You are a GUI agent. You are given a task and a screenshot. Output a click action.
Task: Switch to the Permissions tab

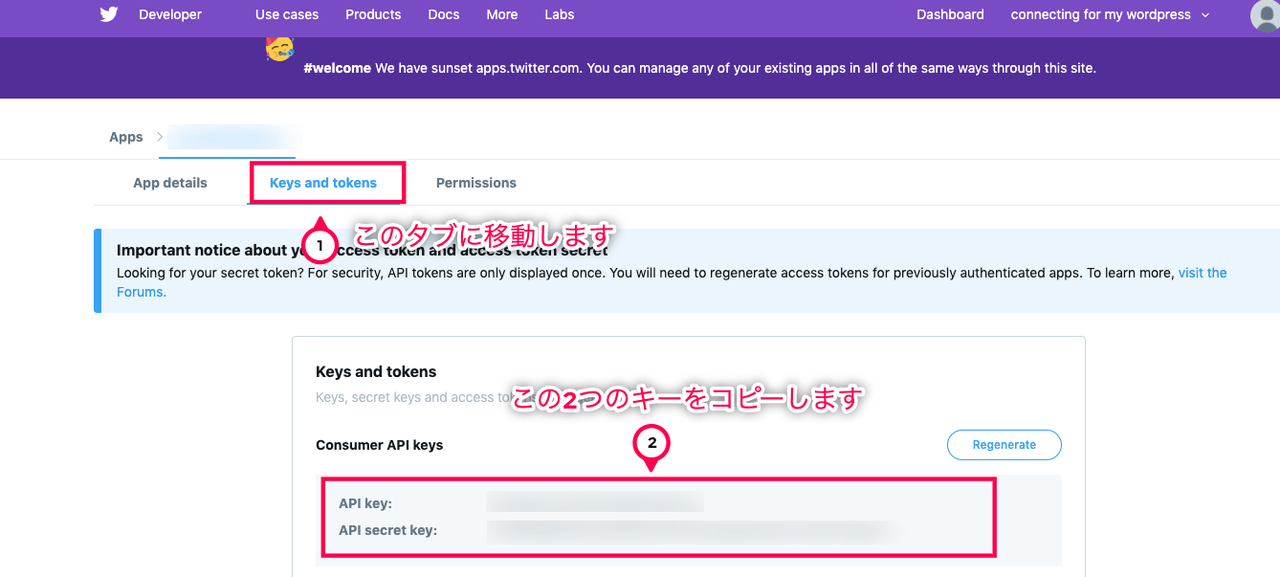(476, 183)
